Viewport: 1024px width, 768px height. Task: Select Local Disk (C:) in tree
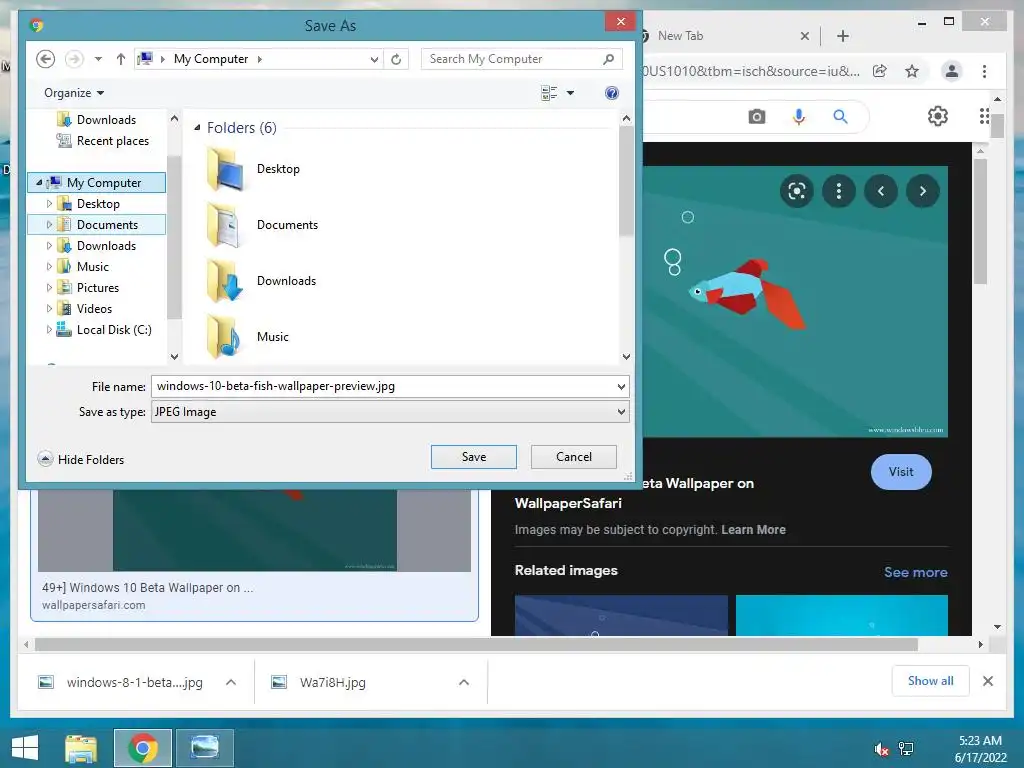point(114,330)
